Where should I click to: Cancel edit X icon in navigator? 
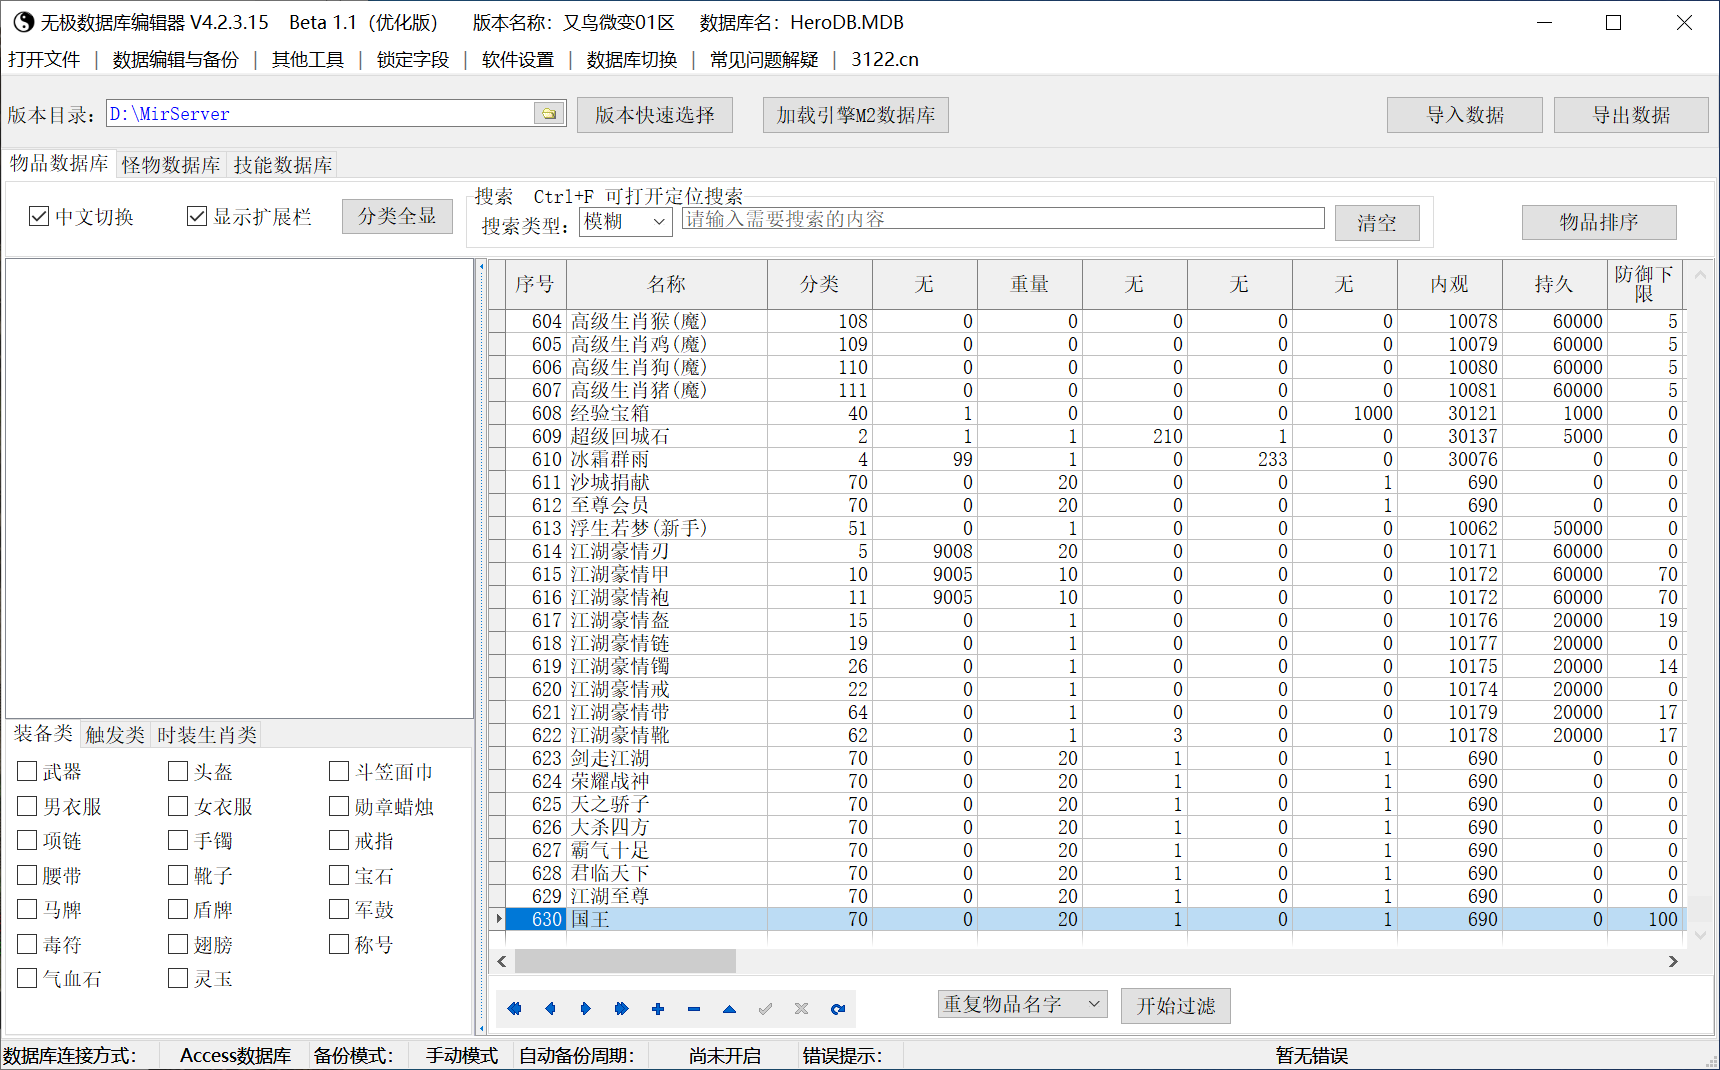coord(802,1009)
